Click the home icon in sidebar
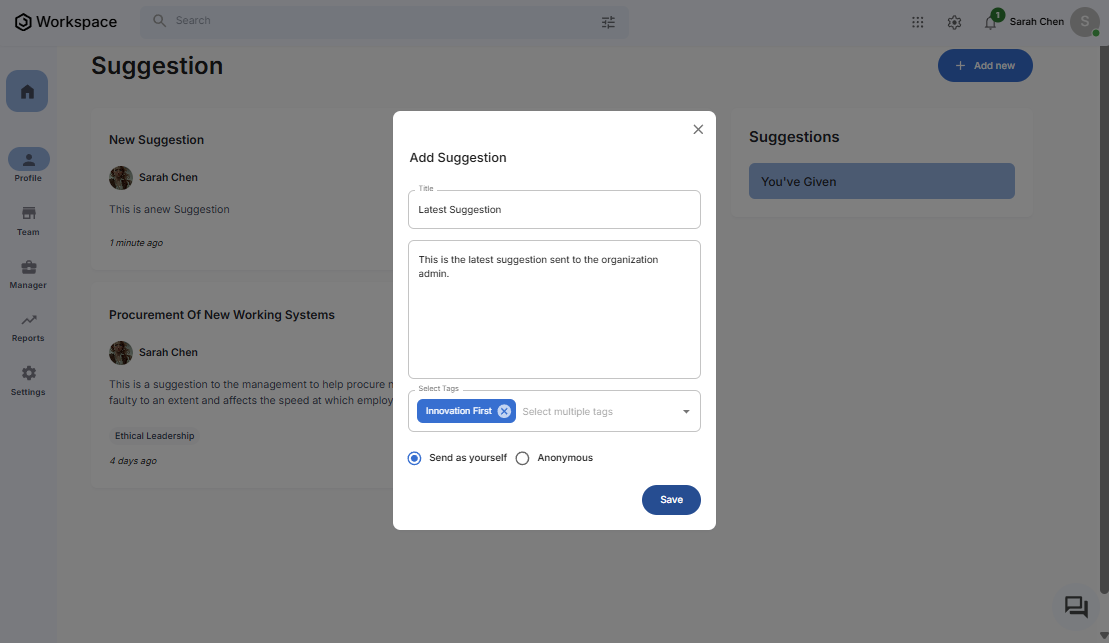The height and width of the screenshot is (643, 1109). (27, 92)
